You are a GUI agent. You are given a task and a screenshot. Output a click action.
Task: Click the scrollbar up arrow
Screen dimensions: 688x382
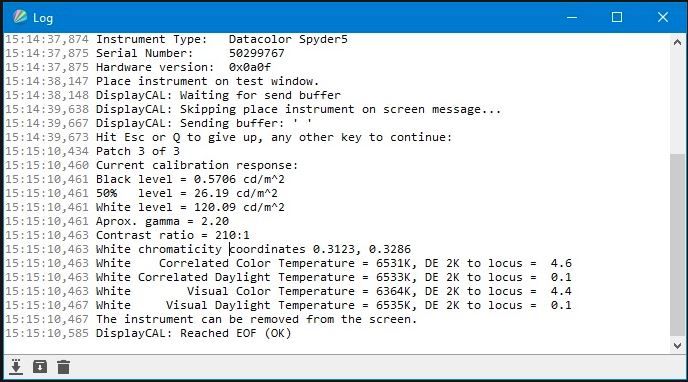(x=677, y=42)
